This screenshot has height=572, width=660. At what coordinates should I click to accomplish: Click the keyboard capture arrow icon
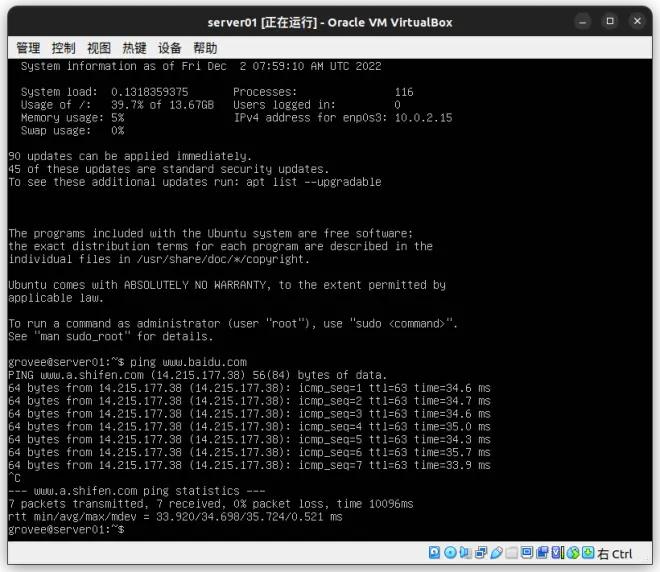[588, 552]
